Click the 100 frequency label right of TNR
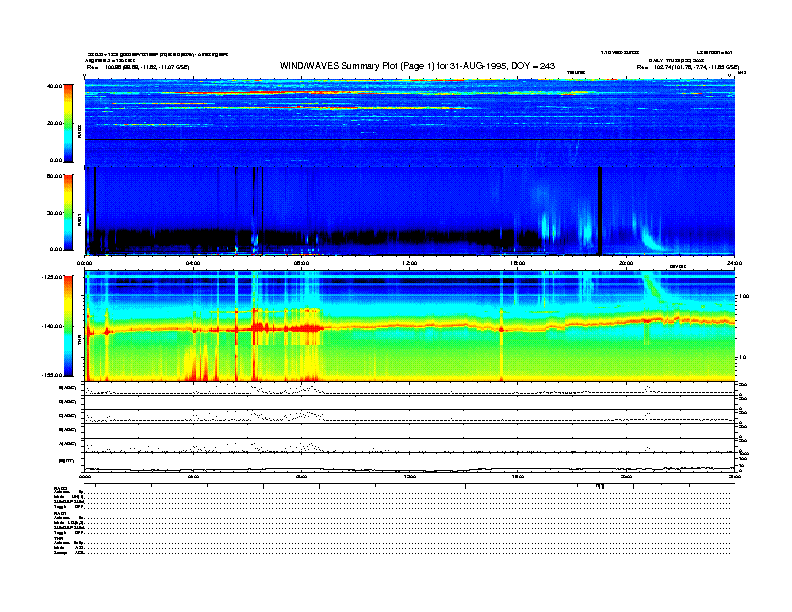 [745, 296]
